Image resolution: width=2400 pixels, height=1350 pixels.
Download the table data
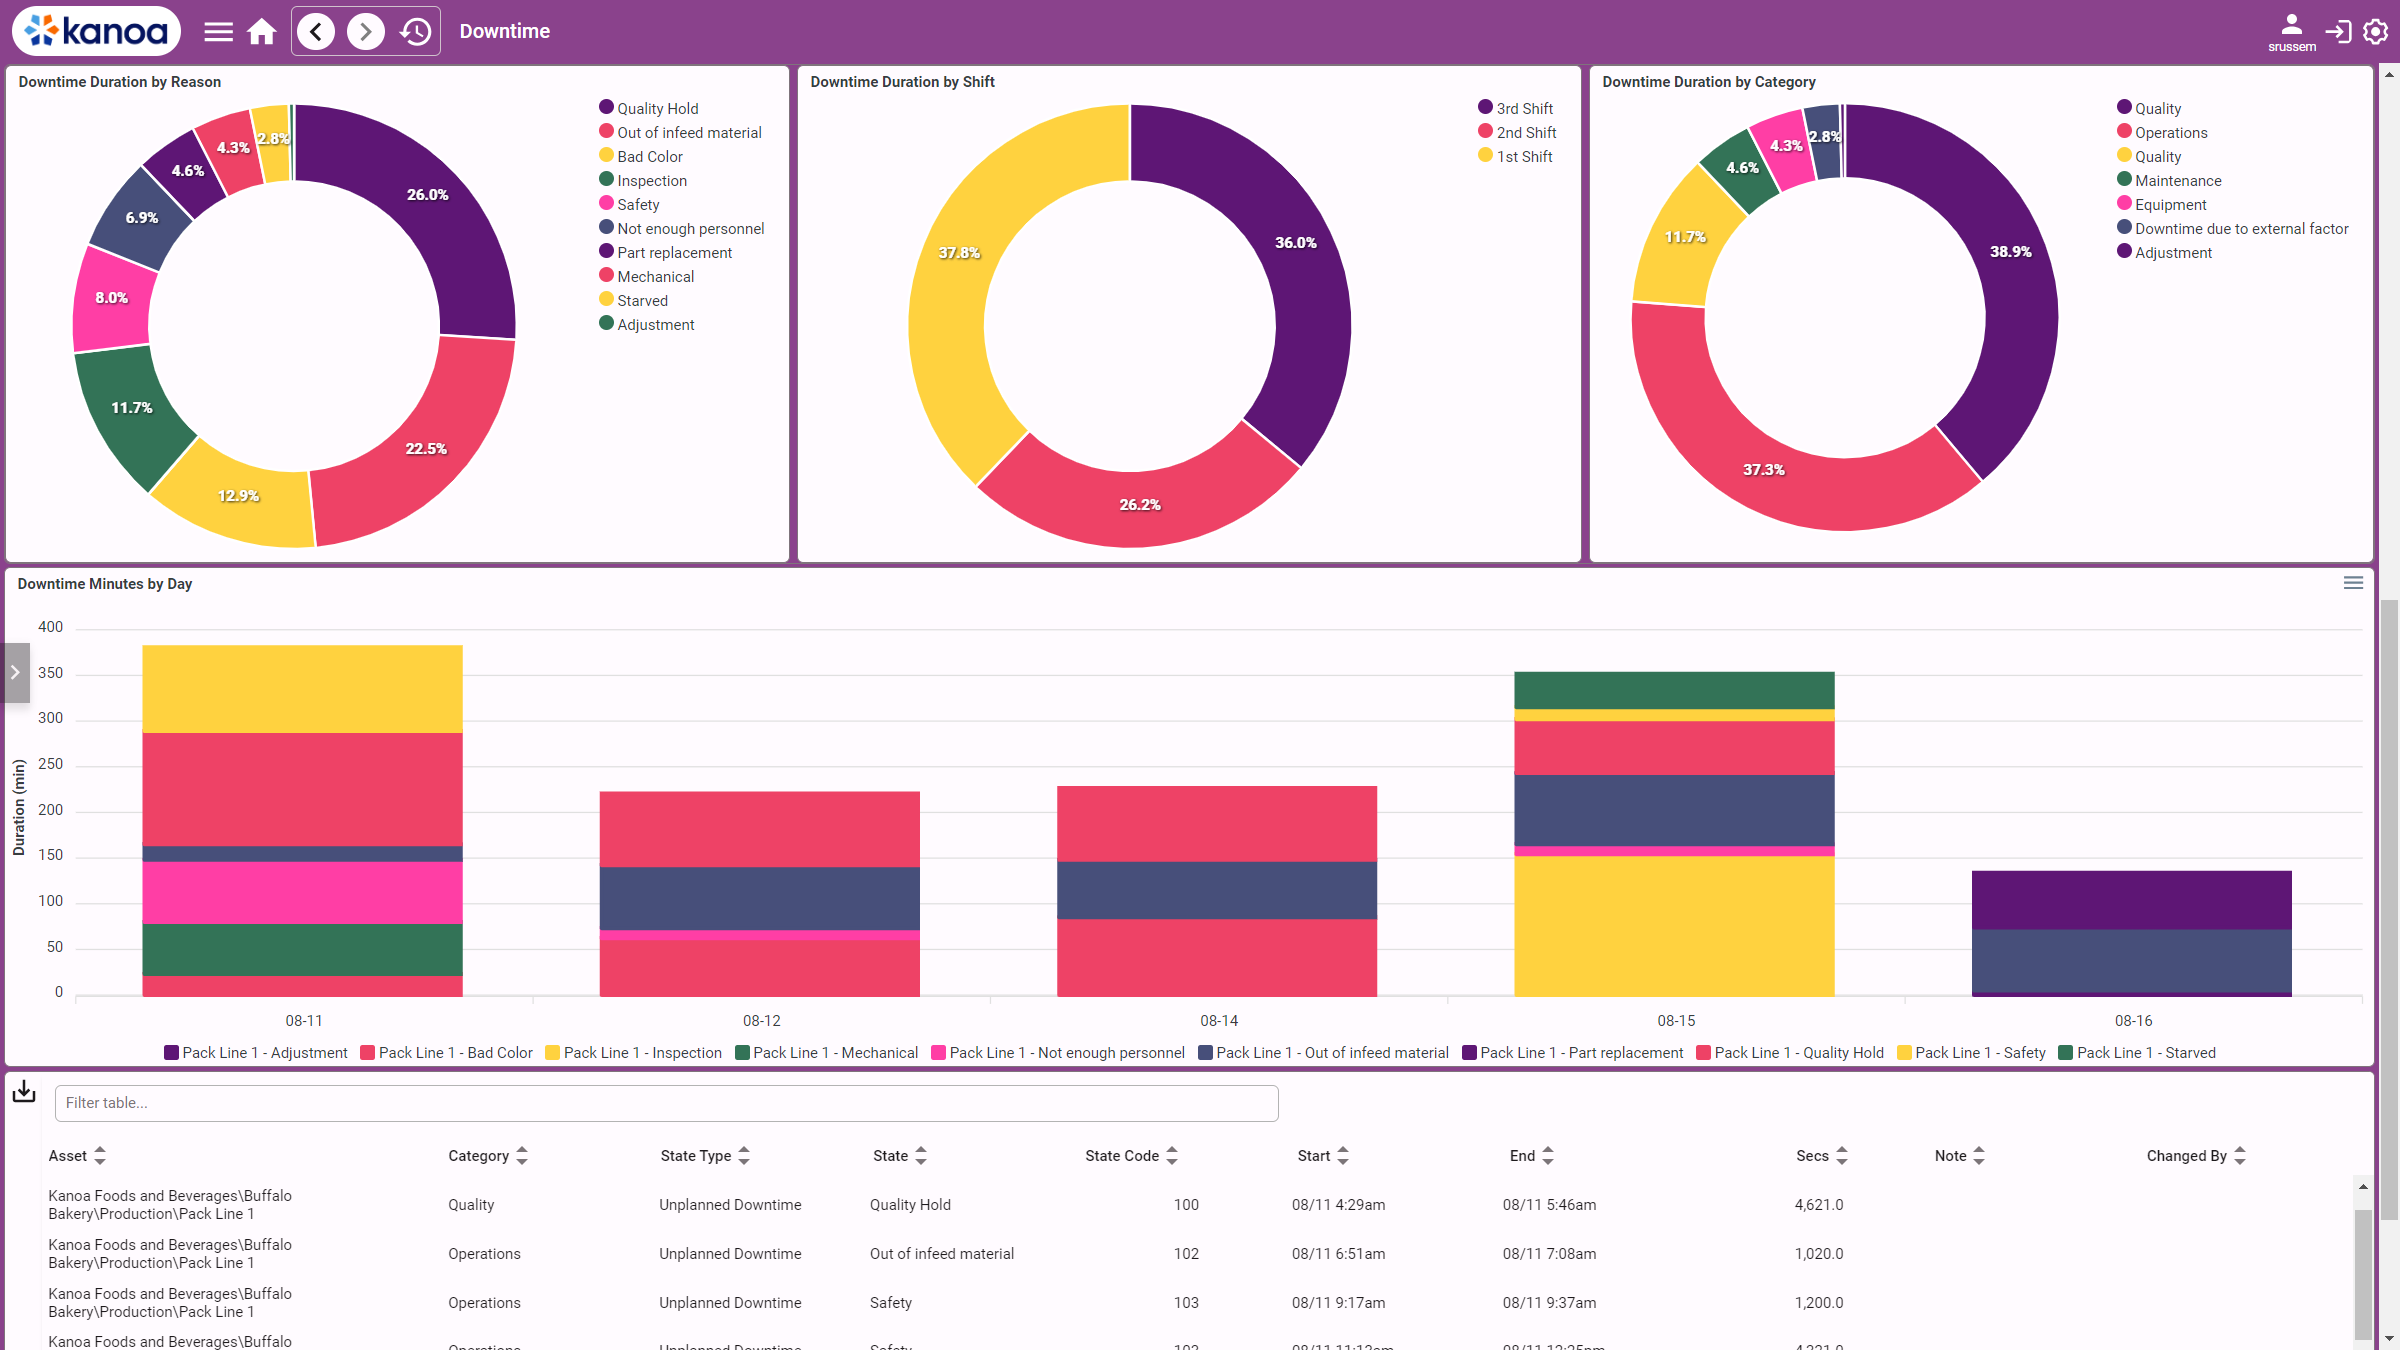click(x=24, y=1092)
